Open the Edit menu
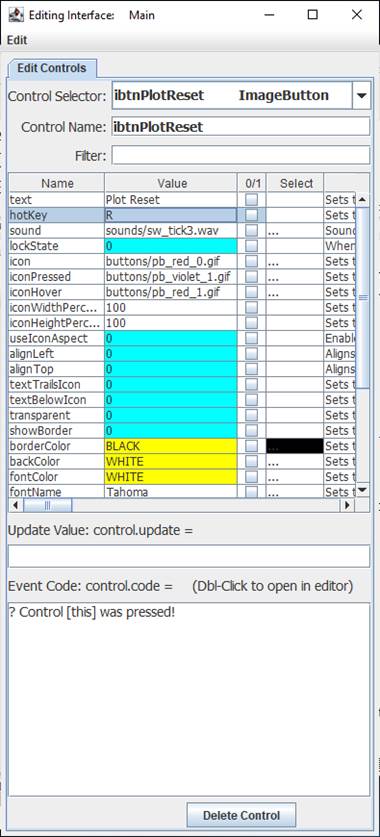 (17, 41)
